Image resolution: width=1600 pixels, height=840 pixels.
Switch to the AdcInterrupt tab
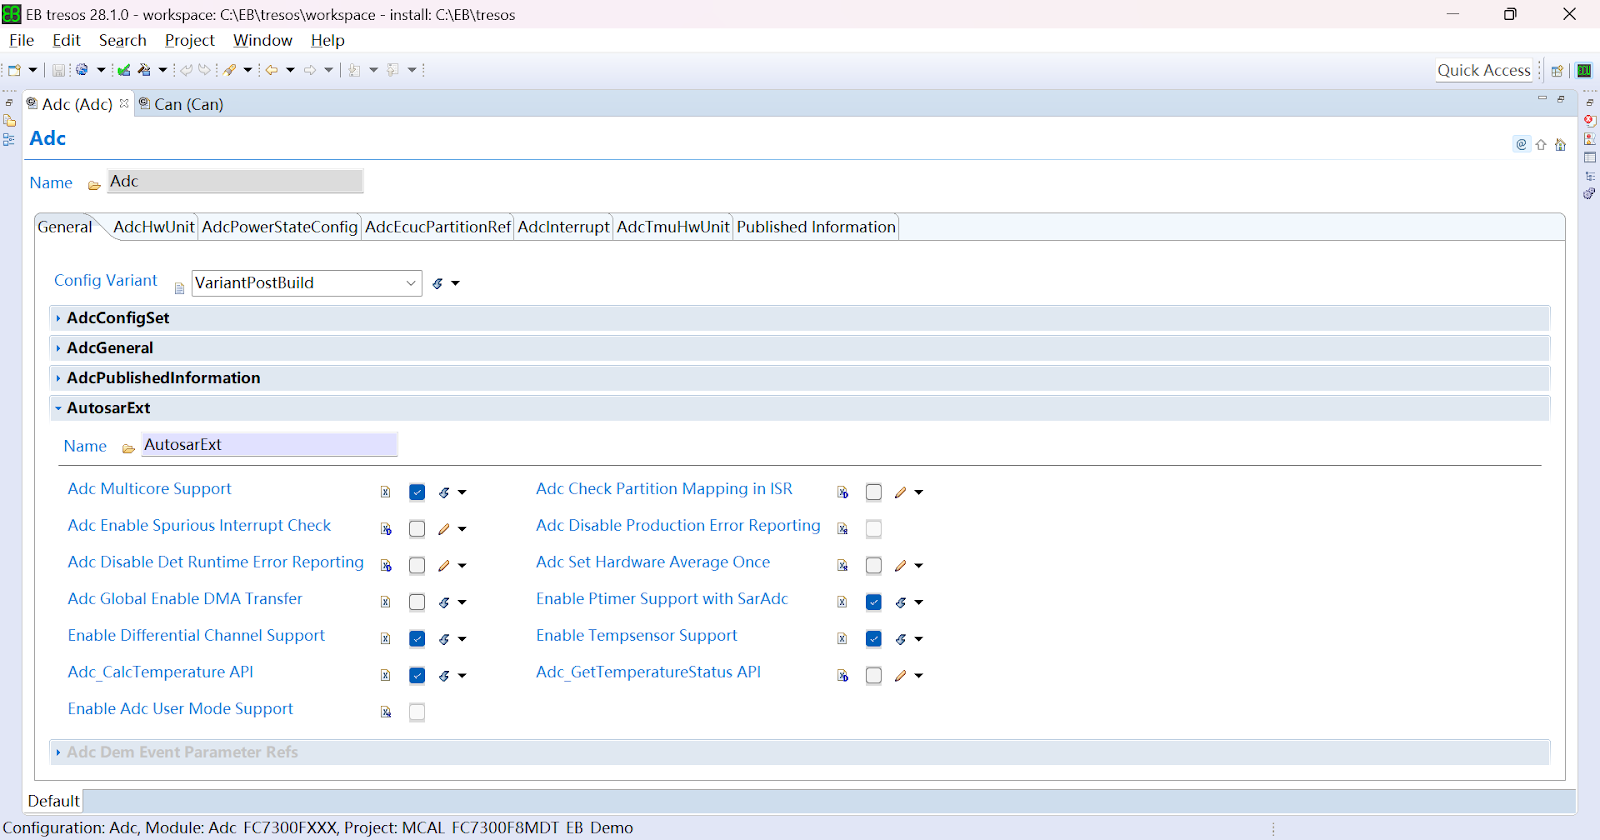[563, 227]
